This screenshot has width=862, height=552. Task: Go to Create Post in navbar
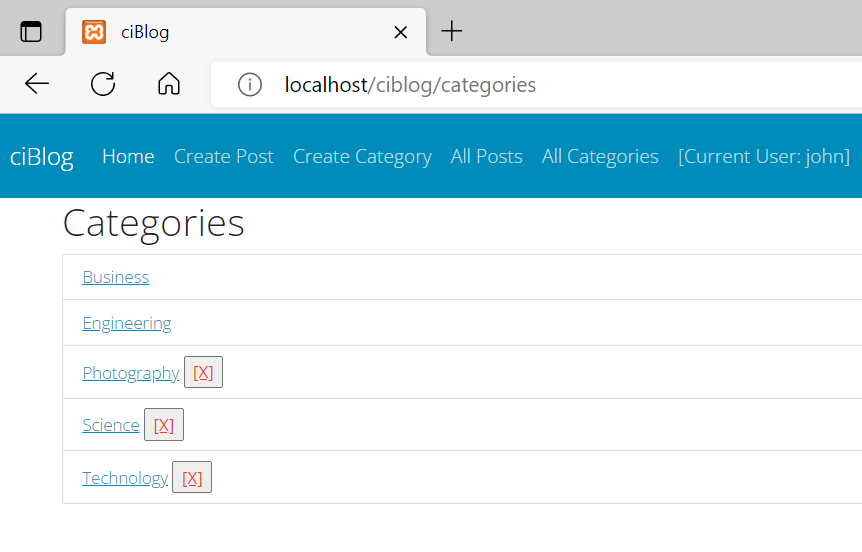click(x=224, y=157)
